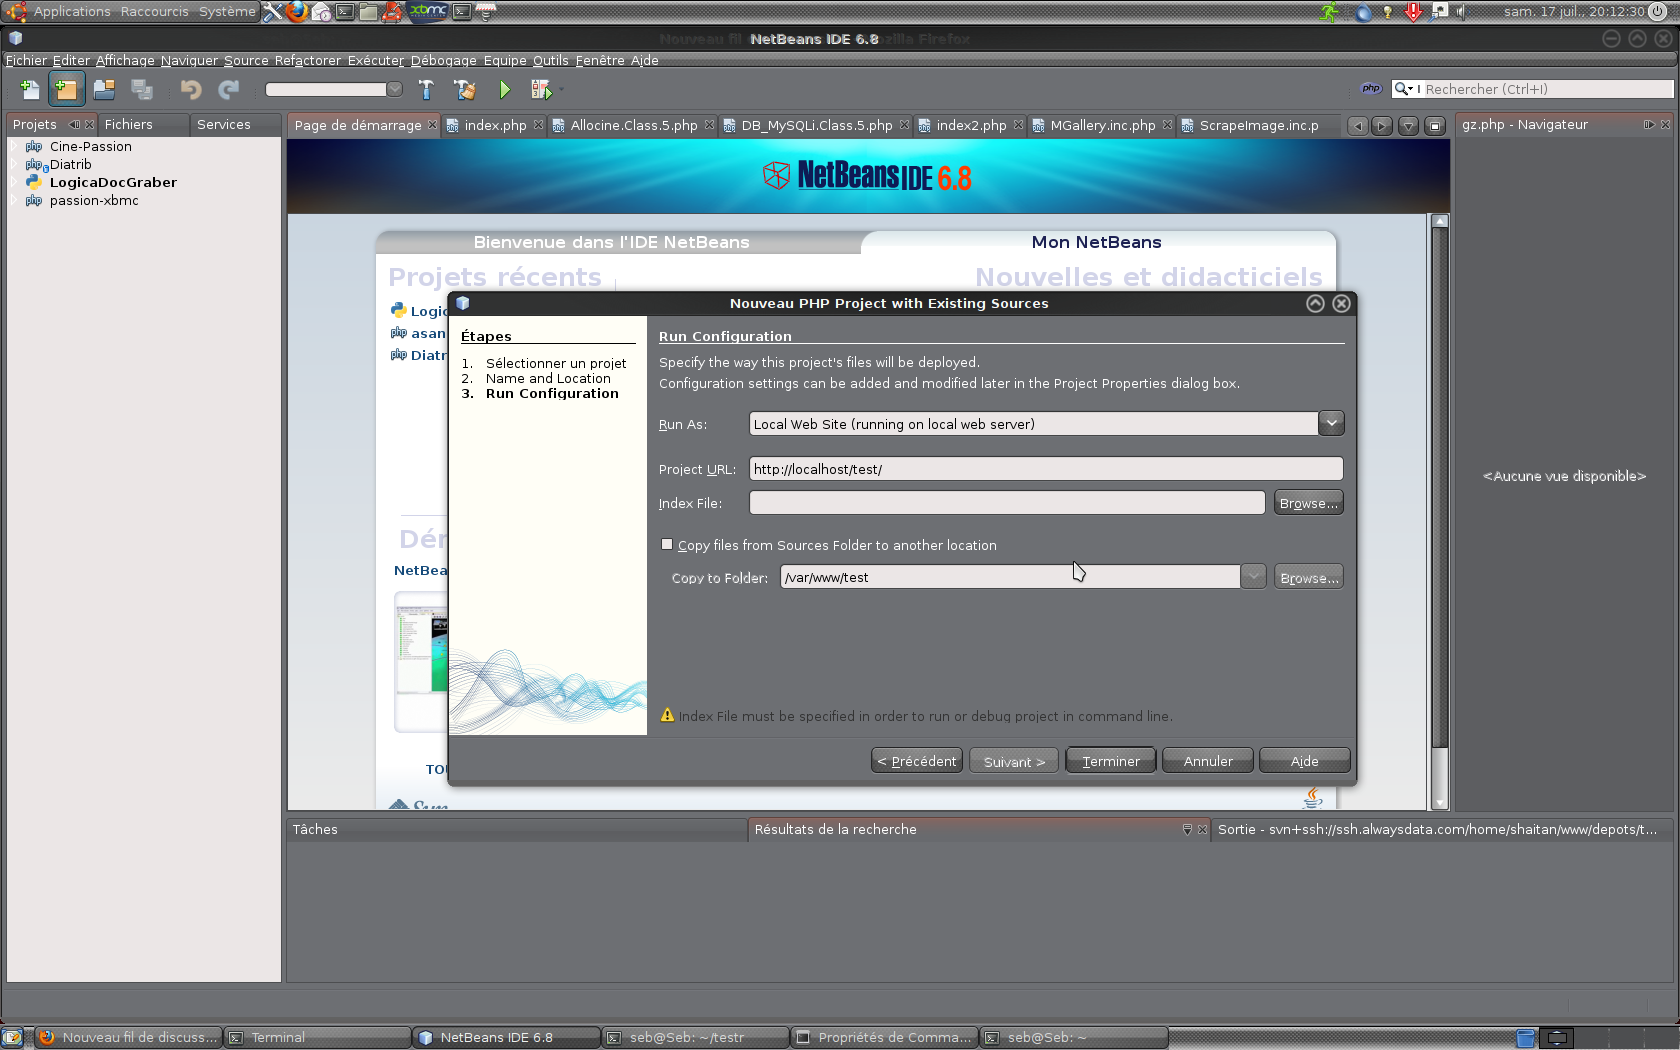Image resolution: width=1680 pixels, height=1050 pixels.
Task: Click the Rechercher search field
Action: [x=1546, y=89]
